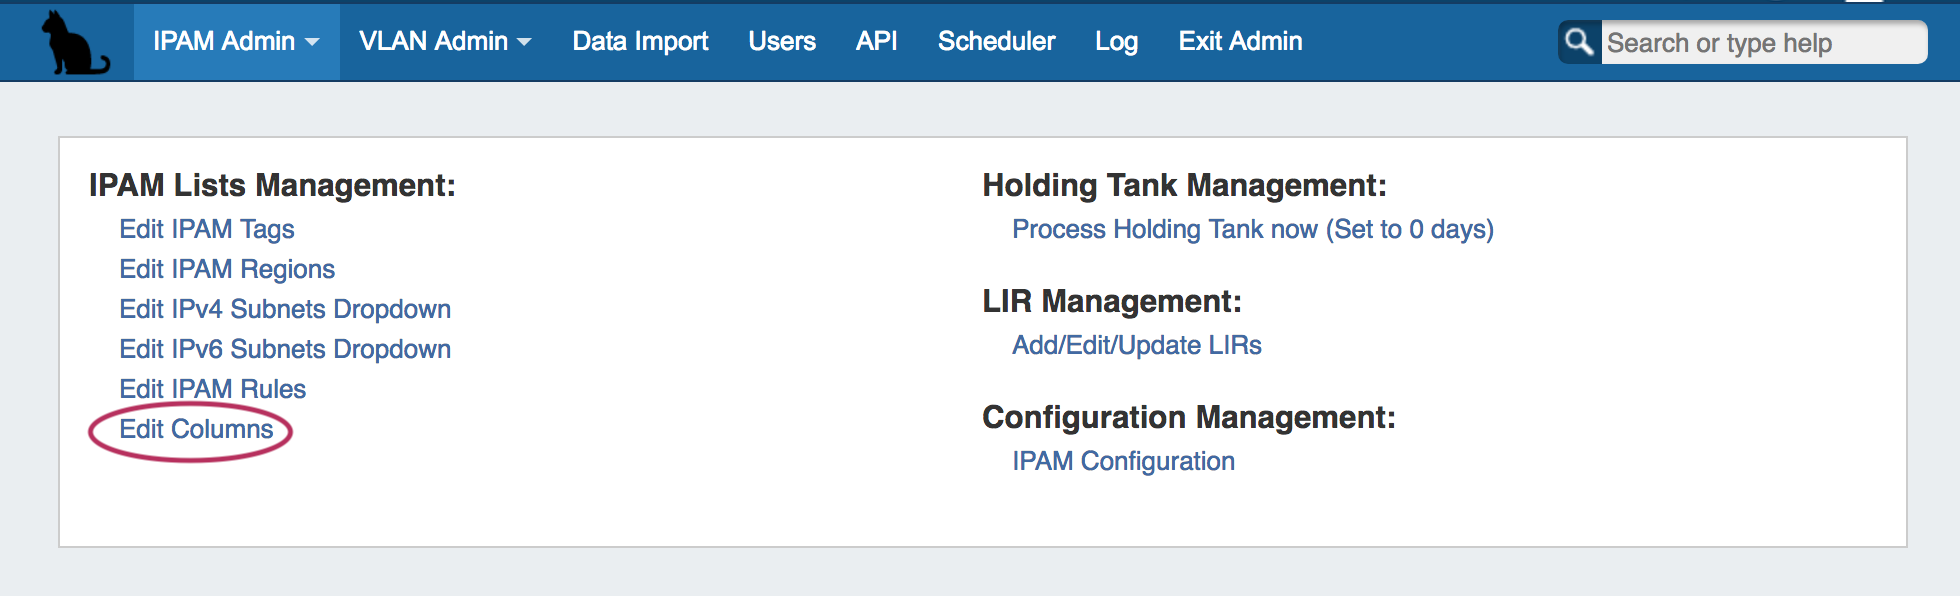Open the Data Import menu item

(x=640, y=41)
